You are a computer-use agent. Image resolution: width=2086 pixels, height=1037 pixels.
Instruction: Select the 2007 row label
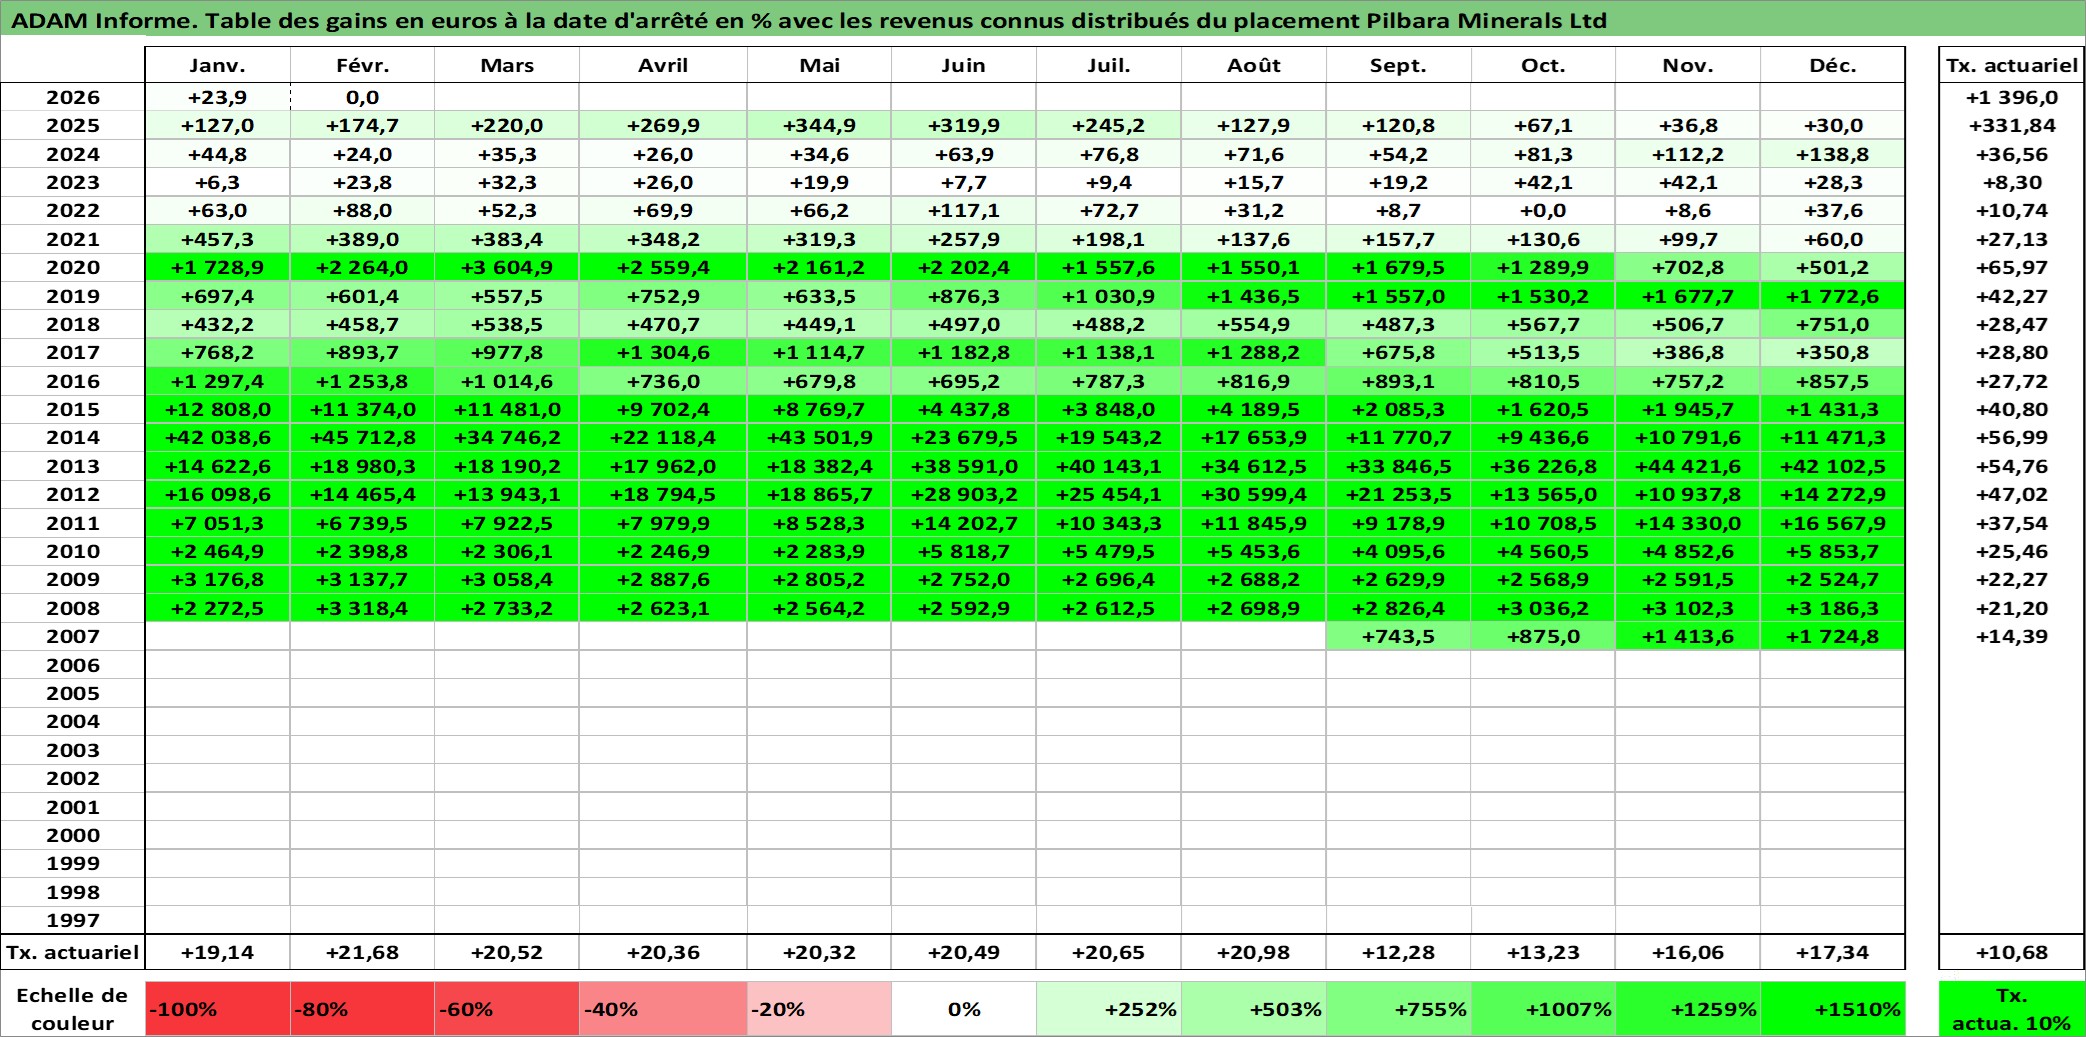(73, 636)
